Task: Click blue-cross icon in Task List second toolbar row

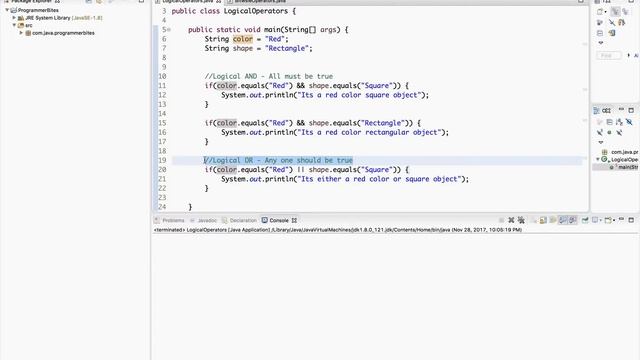Action: (x=612, y=22)
